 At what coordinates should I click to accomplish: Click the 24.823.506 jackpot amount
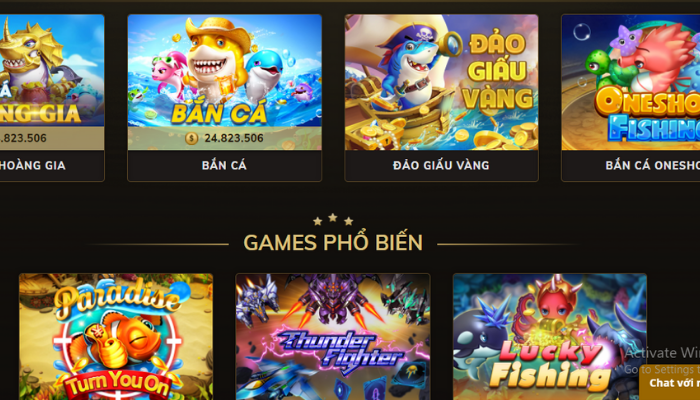(234, 138)
